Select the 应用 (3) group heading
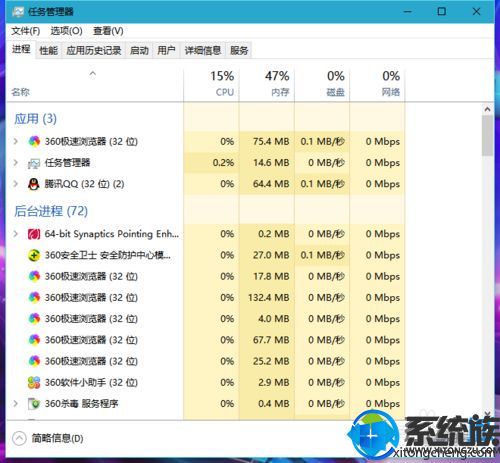Image resolution: width=500 pixels, height=463 pixels. (x=35, y=119)
